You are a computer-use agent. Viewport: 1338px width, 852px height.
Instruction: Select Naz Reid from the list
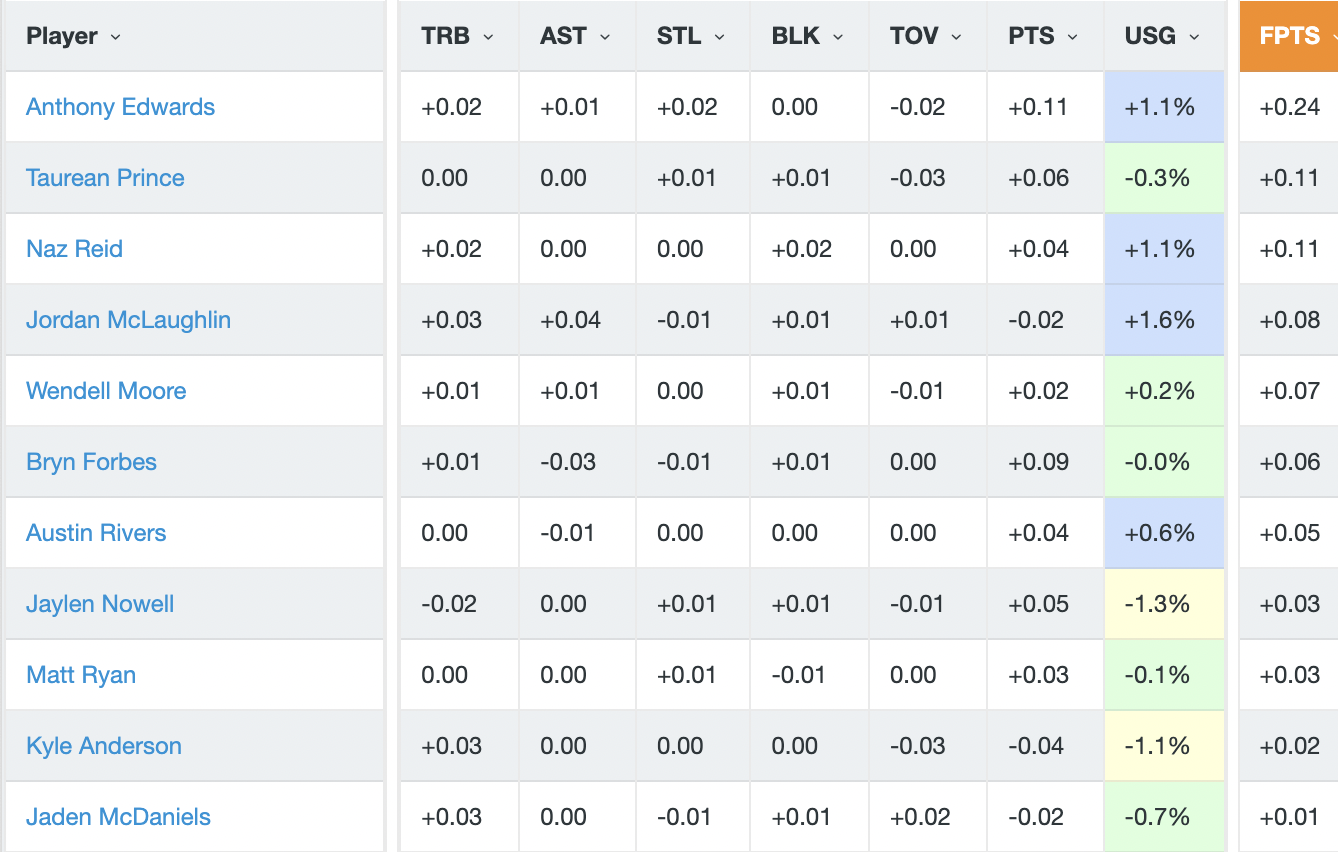(x=74, y=249)
